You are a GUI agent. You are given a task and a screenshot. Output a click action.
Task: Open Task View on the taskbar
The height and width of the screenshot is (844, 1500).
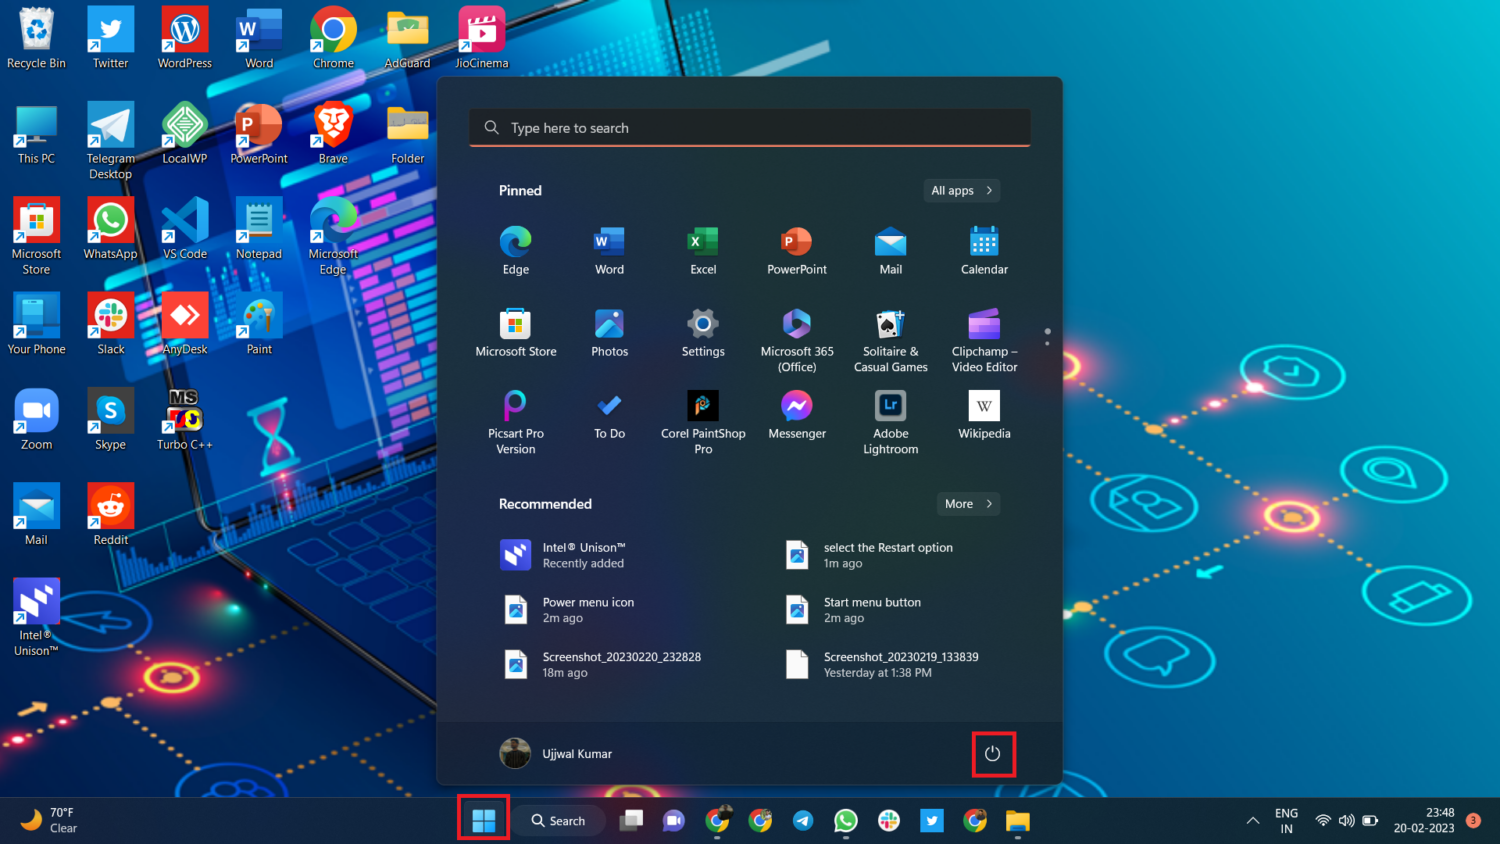[631, 821]
